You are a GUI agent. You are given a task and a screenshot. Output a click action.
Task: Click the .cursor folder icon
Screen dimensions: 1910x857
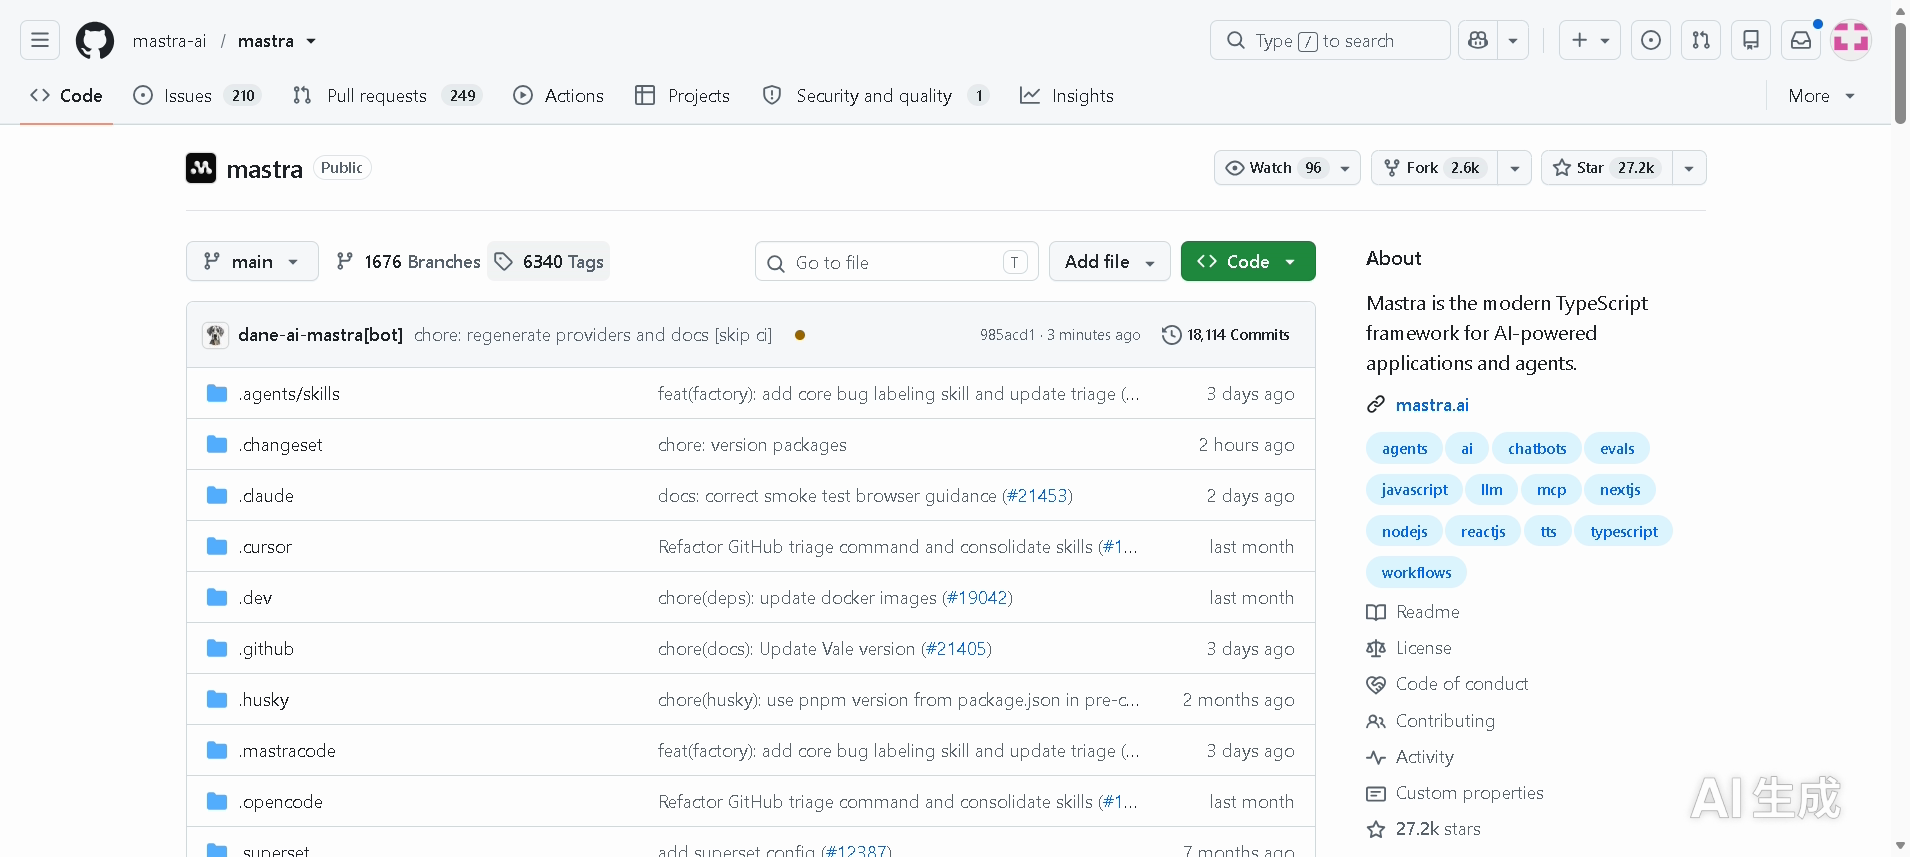[217, 547]
